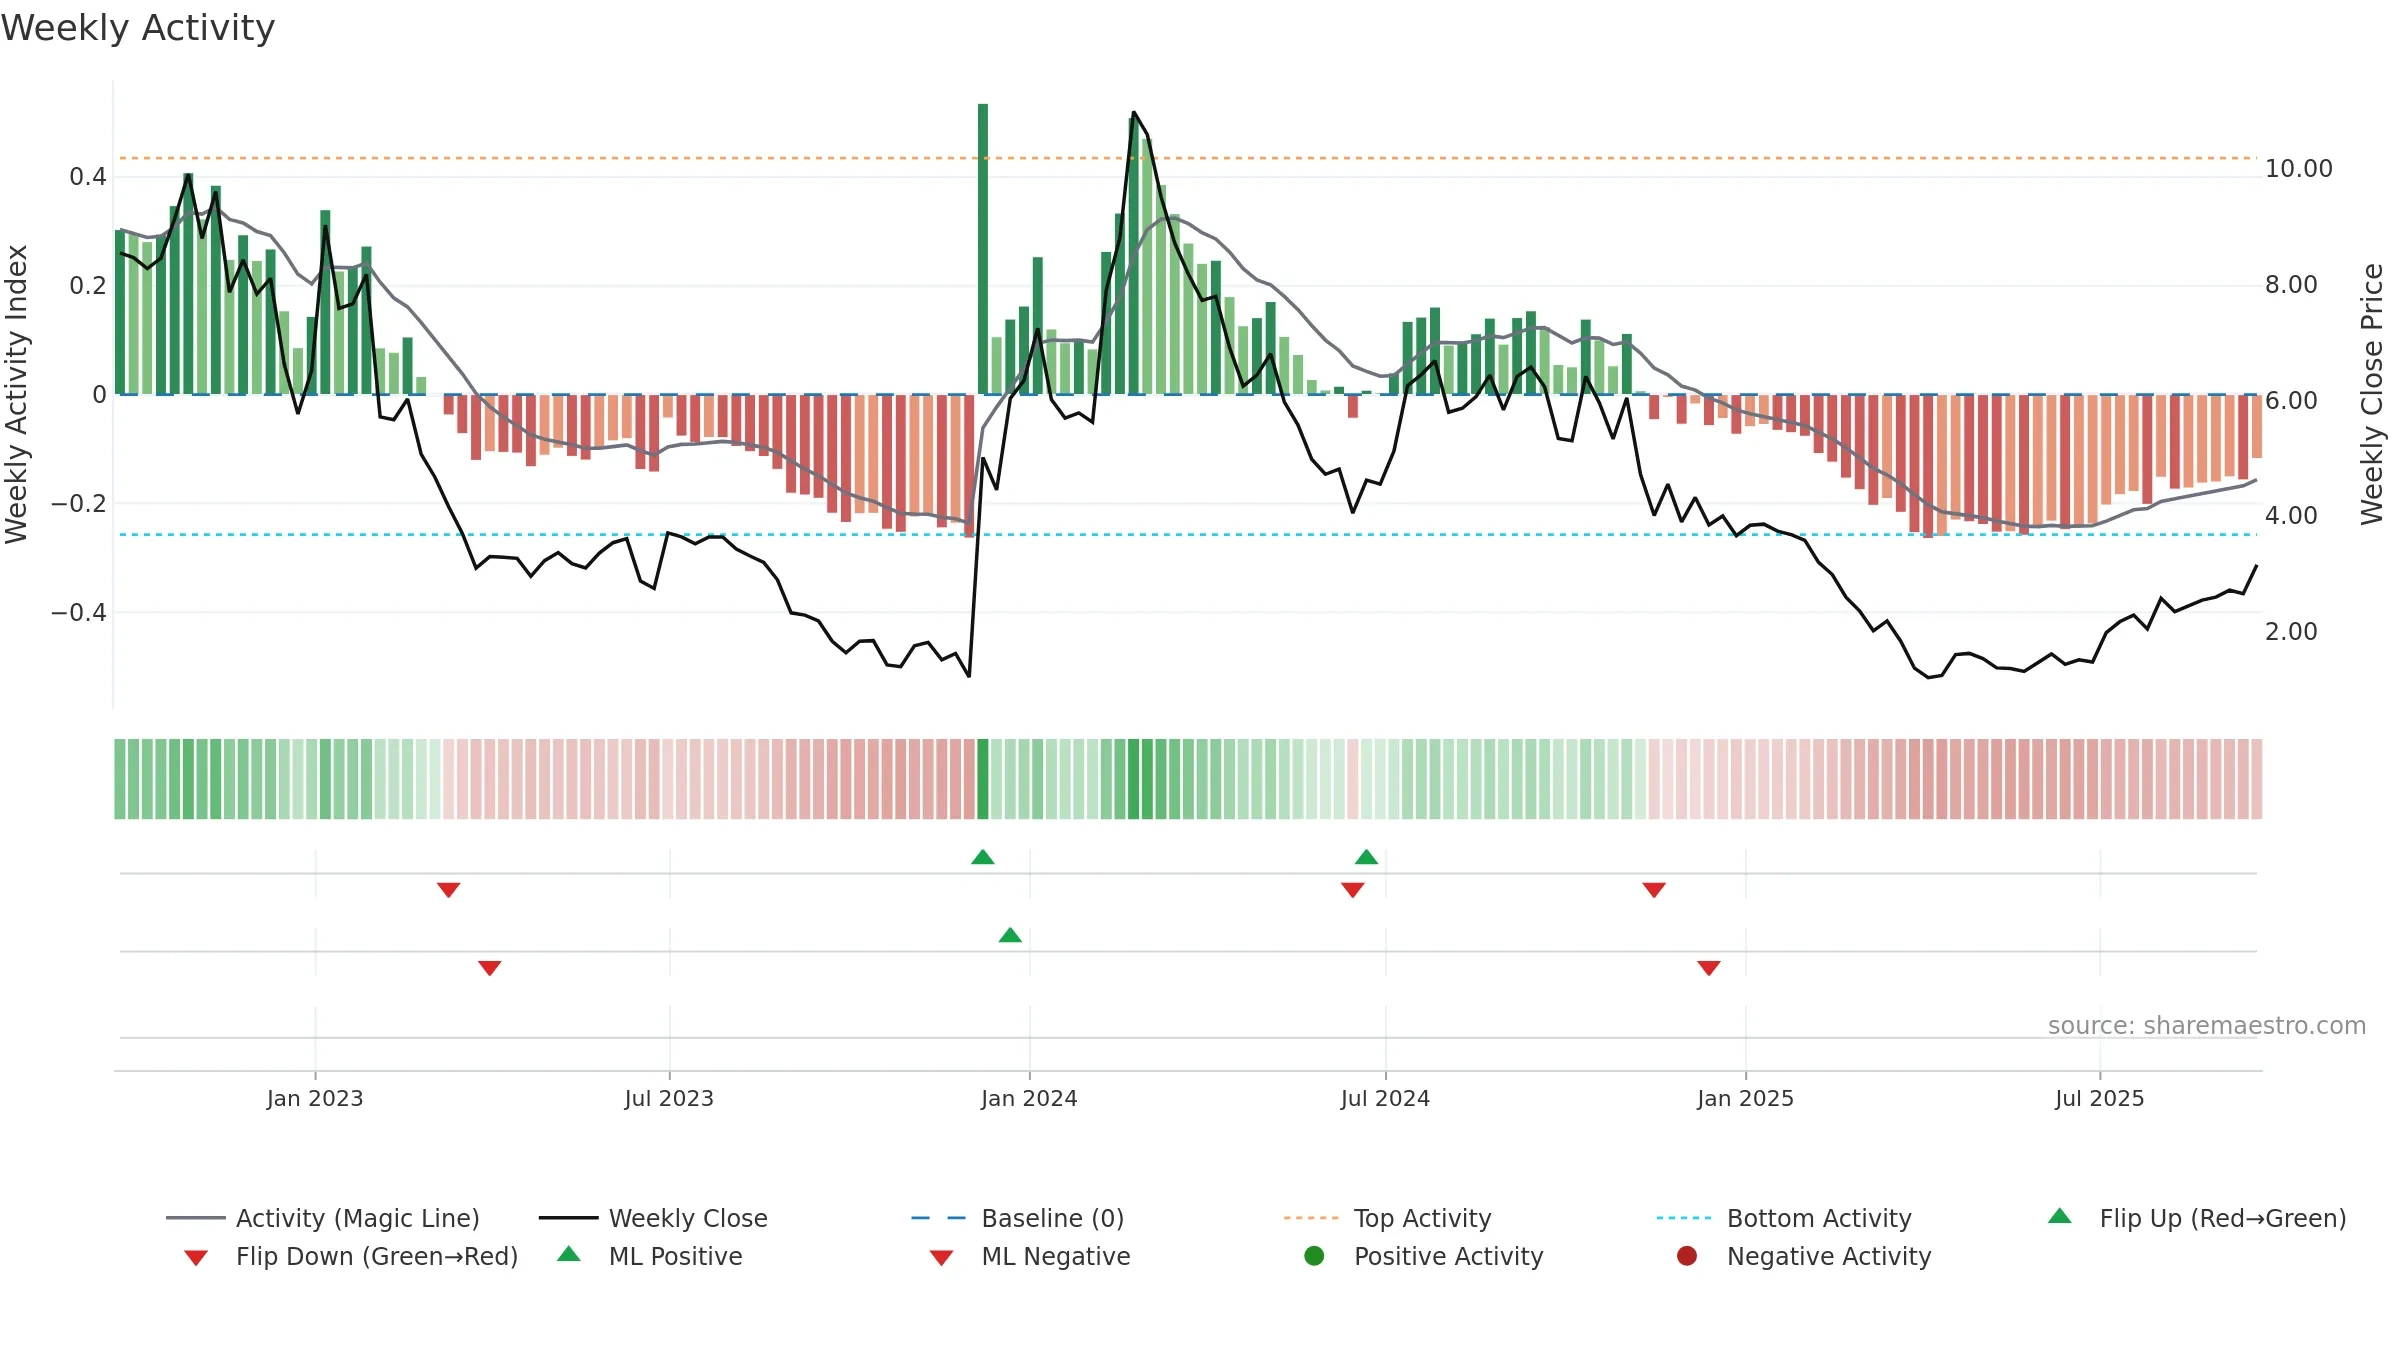Click the 8.00 price axis value
2400x1350 pixels.
(2291, 285)
